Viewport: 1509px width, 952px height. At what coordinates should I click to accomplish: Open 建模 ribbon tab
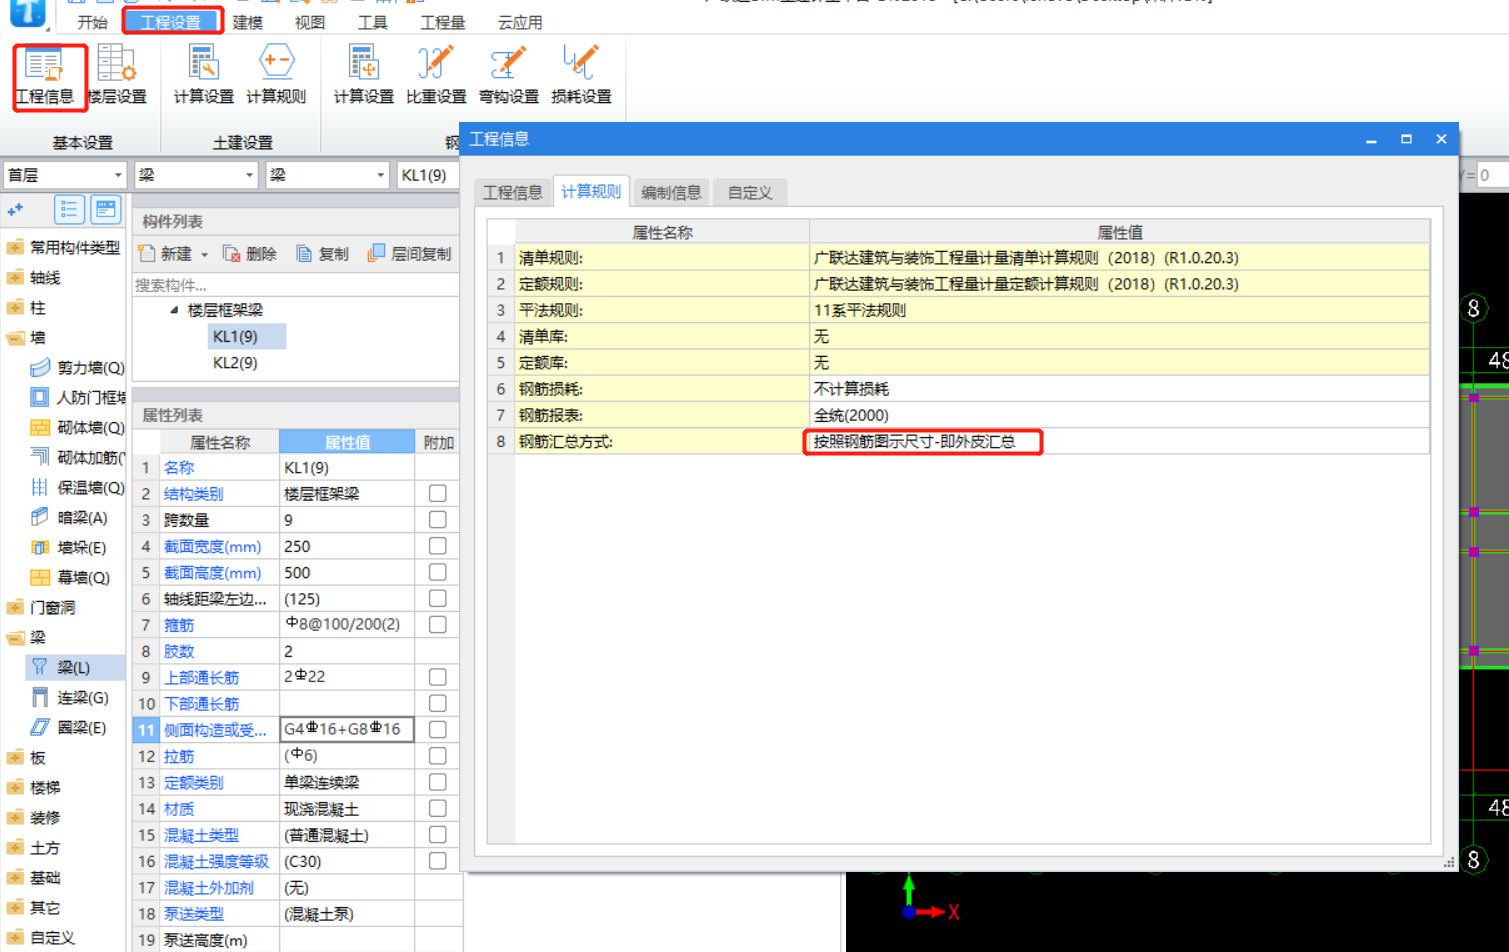(248, 22)
